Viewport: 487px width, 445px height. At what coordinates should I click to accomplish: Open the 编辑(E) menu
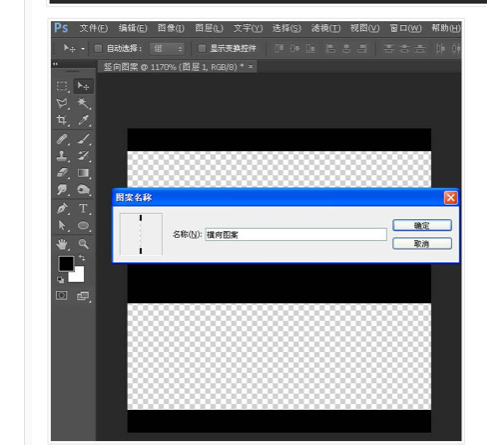click(x=133, y=28)
